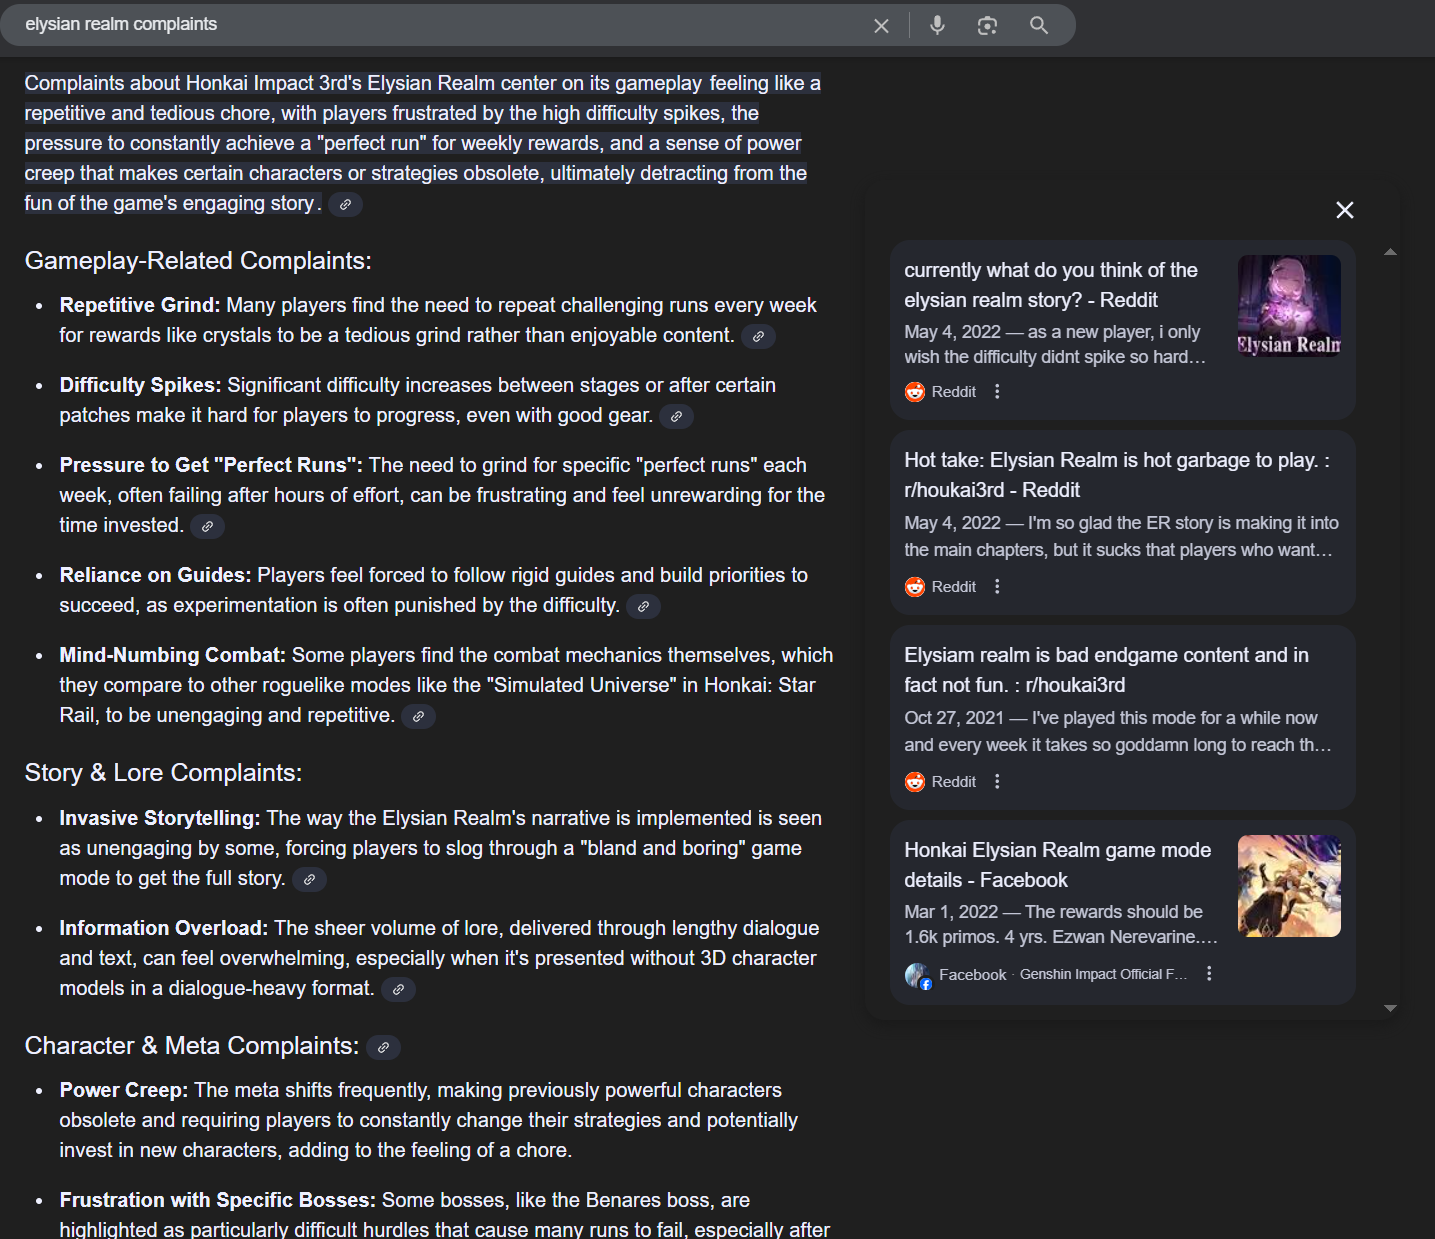
Task: Open source link for Mind-Numbing Combat
Action: click(418, 716)
